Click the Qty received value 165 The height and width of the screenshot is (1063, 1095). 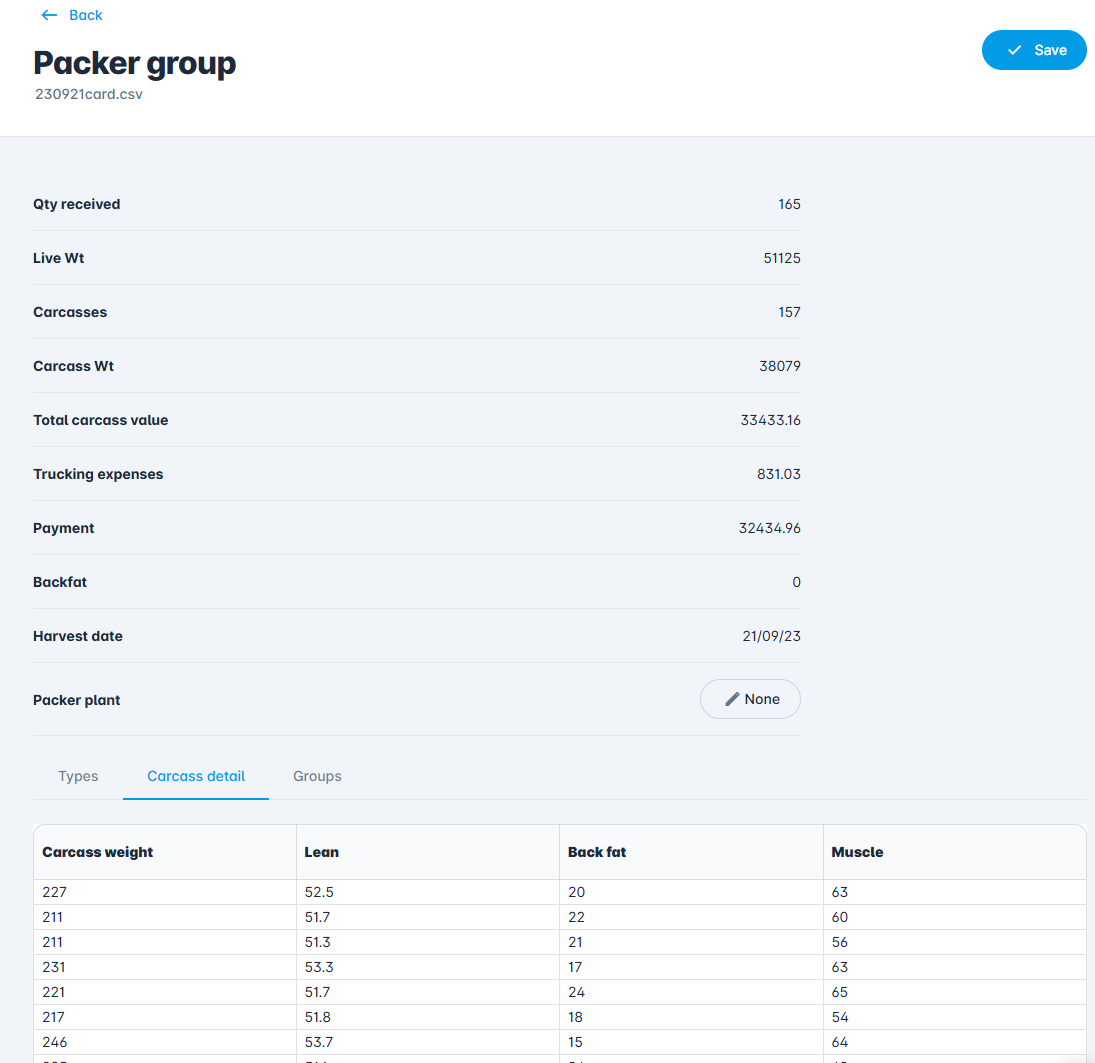click(x=789, y=204)
